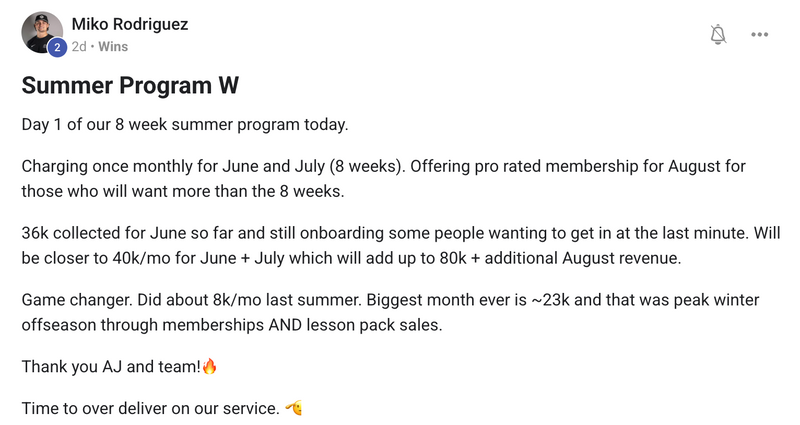This screenshot has width=800, height=425.
Task: Click the (8 weeks) parenthetical text
Action: coord(367,166)
